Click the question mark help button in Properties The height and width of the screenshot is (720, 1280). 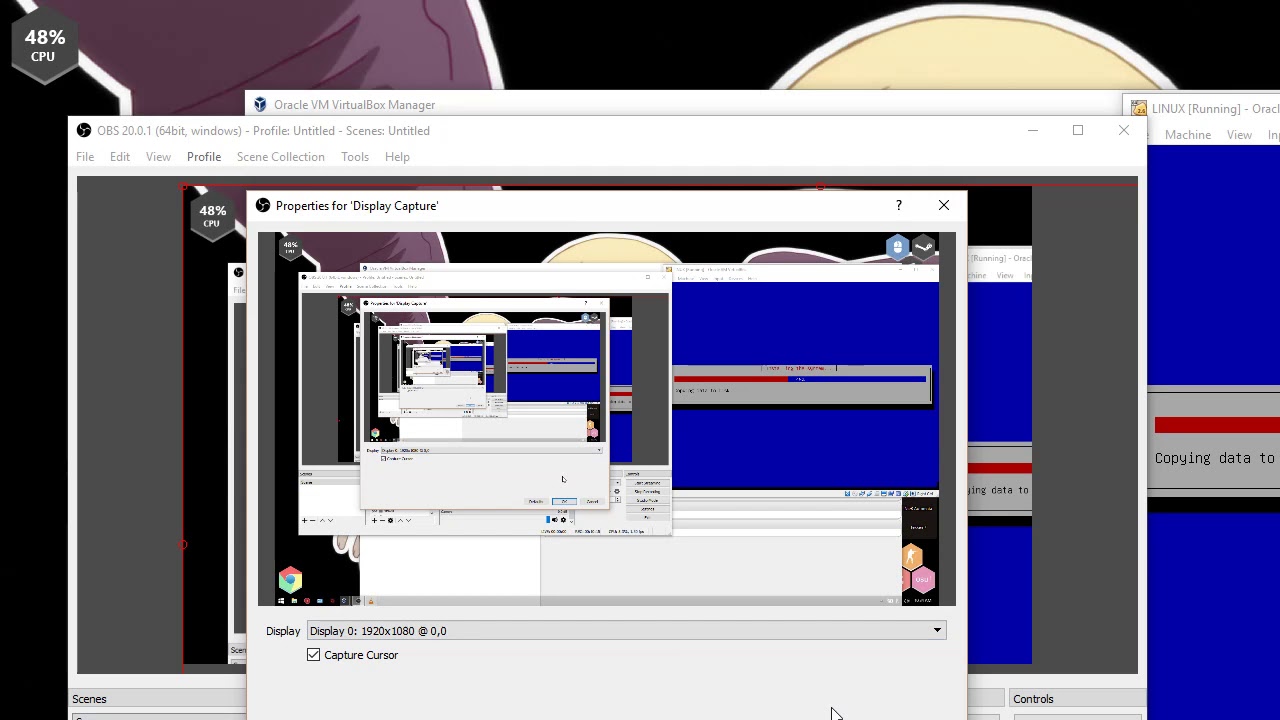[898, 205]
